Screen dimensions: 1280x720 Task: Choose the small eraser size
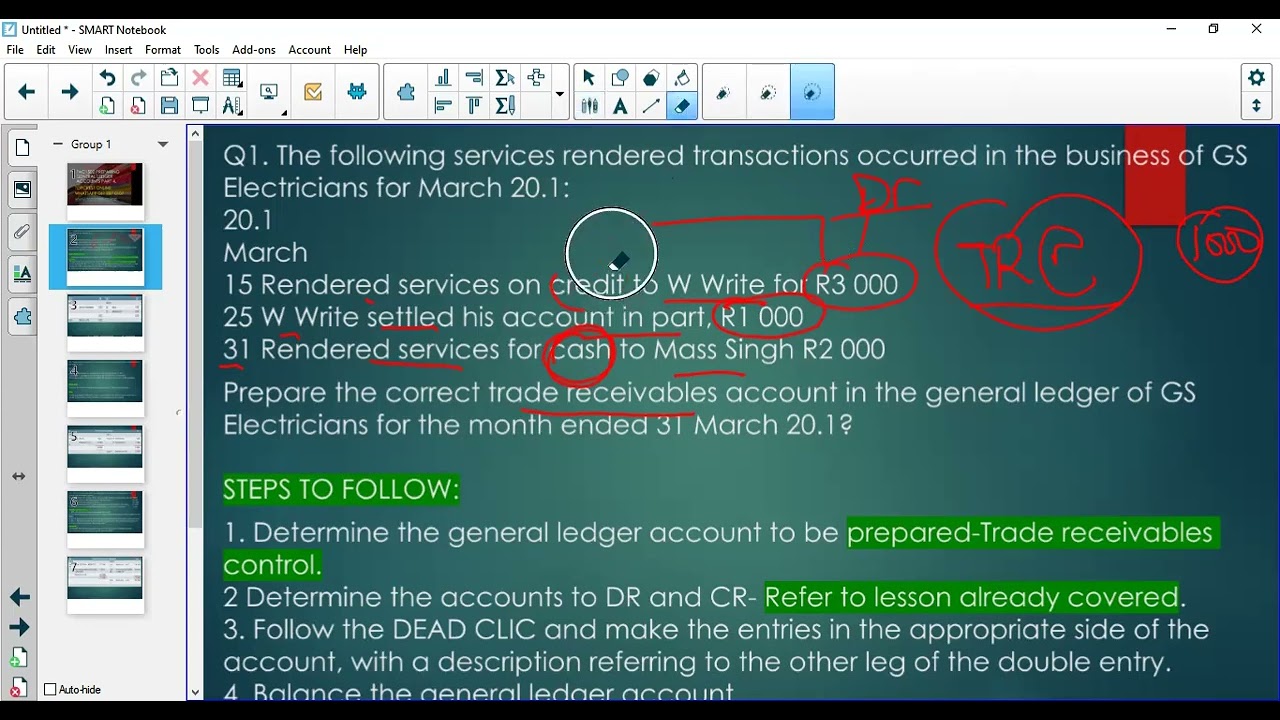pos(723,92)
